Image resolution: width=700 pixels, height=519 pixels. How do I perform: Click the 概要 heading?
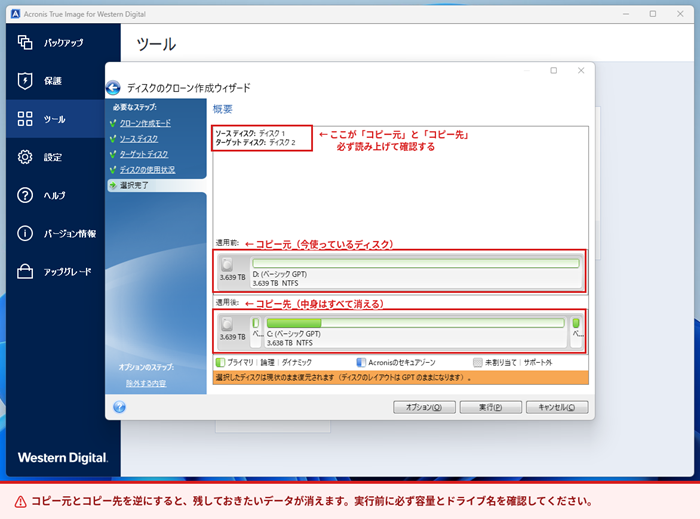click(x=222, y=109)
